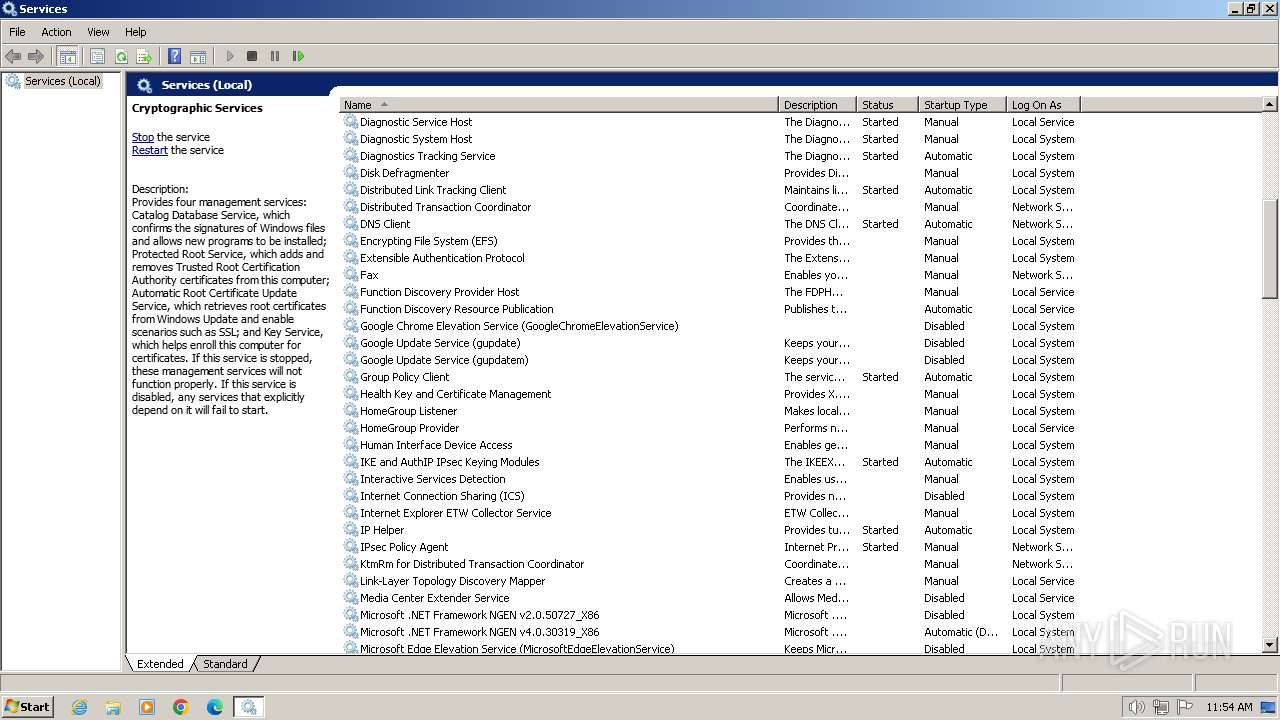Sort by the Status column header
This screenshot has width=1280, height=720.
pos(887,105)
